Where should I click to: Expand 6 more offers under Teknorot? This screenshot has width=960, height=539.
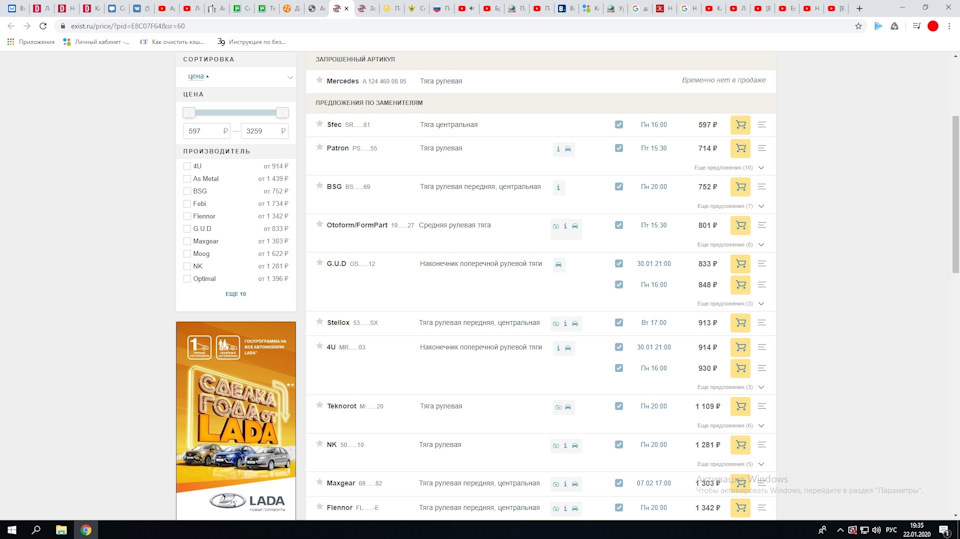pos(730,426)
